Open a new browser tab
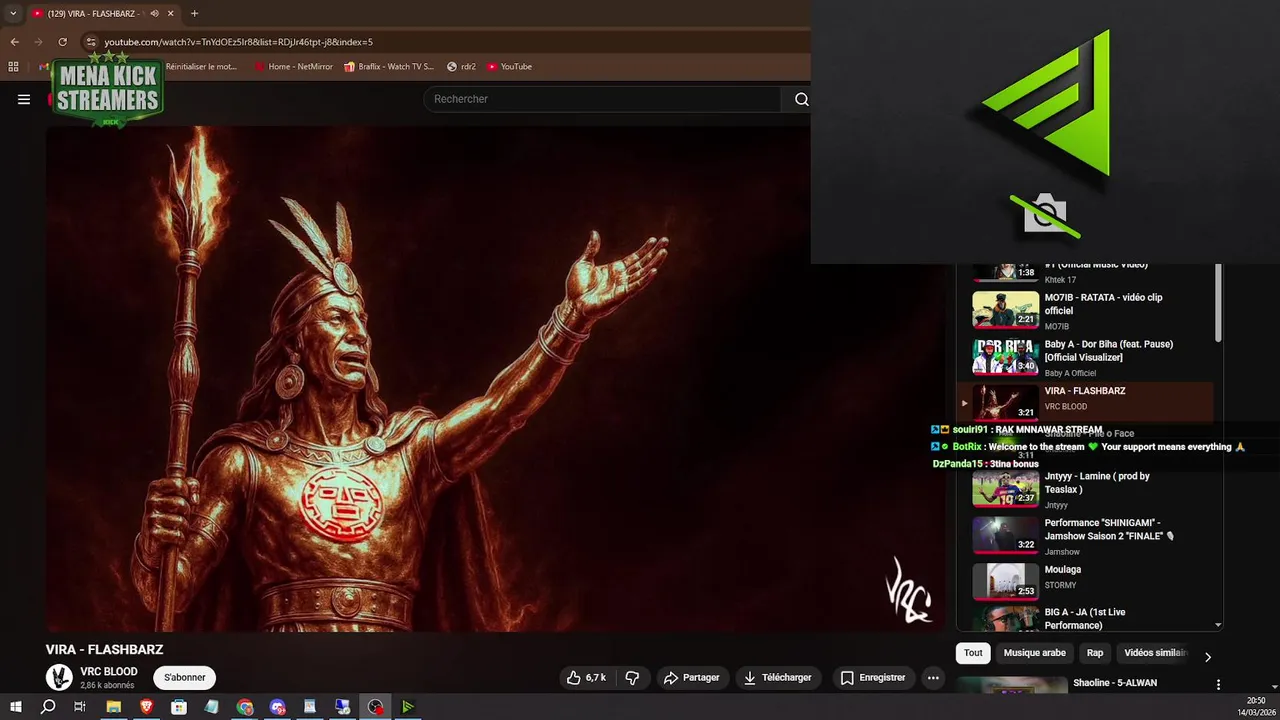 coord(194,14)
